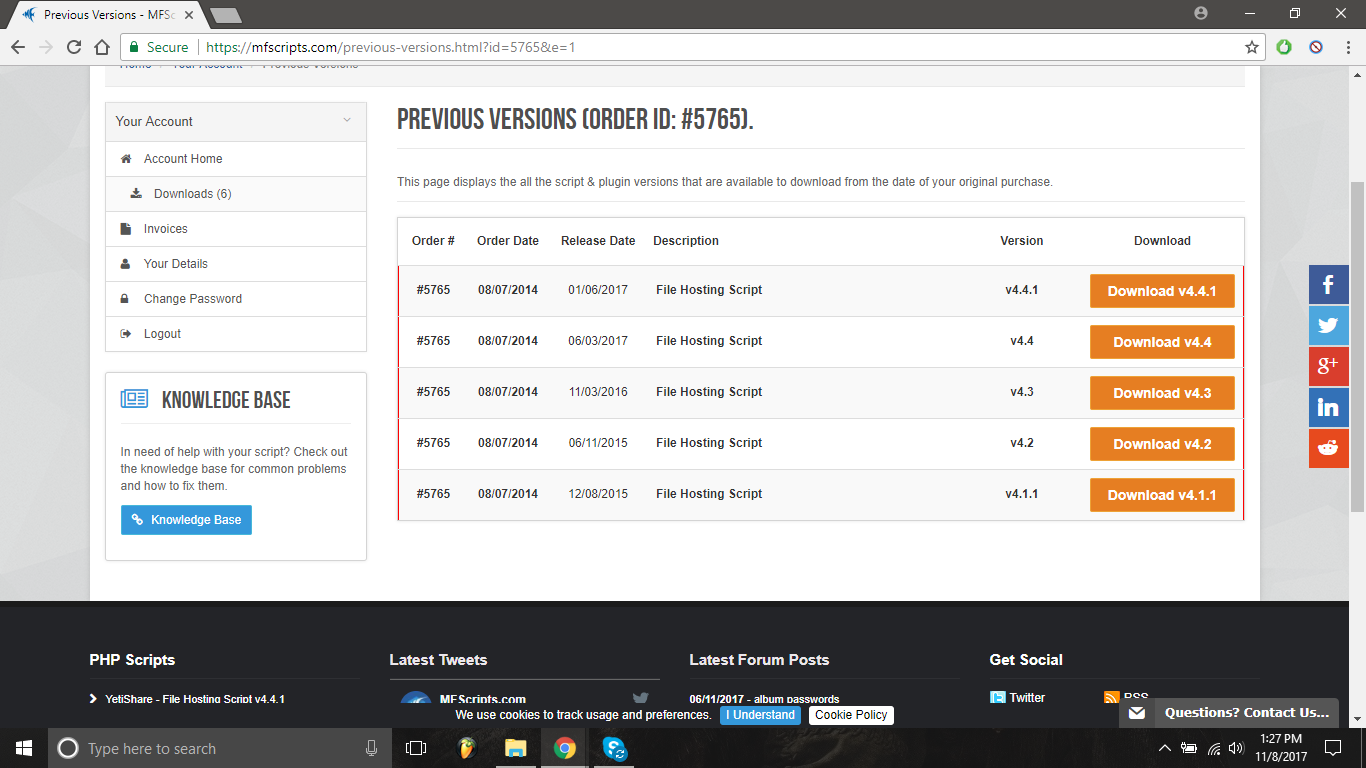The width and height of the screenshot is (1366, 768).
Task: Click the LinkedIn share icon
Action: (x=1328, y=408)
